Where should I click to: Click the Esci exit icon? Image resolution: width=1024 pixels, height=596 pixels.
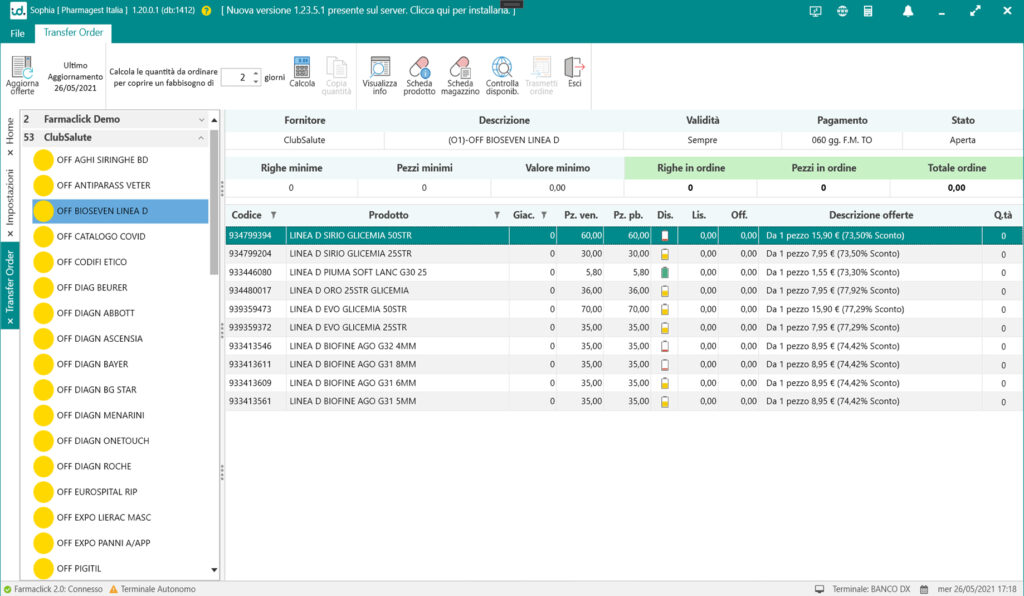(x=574, y=68)
